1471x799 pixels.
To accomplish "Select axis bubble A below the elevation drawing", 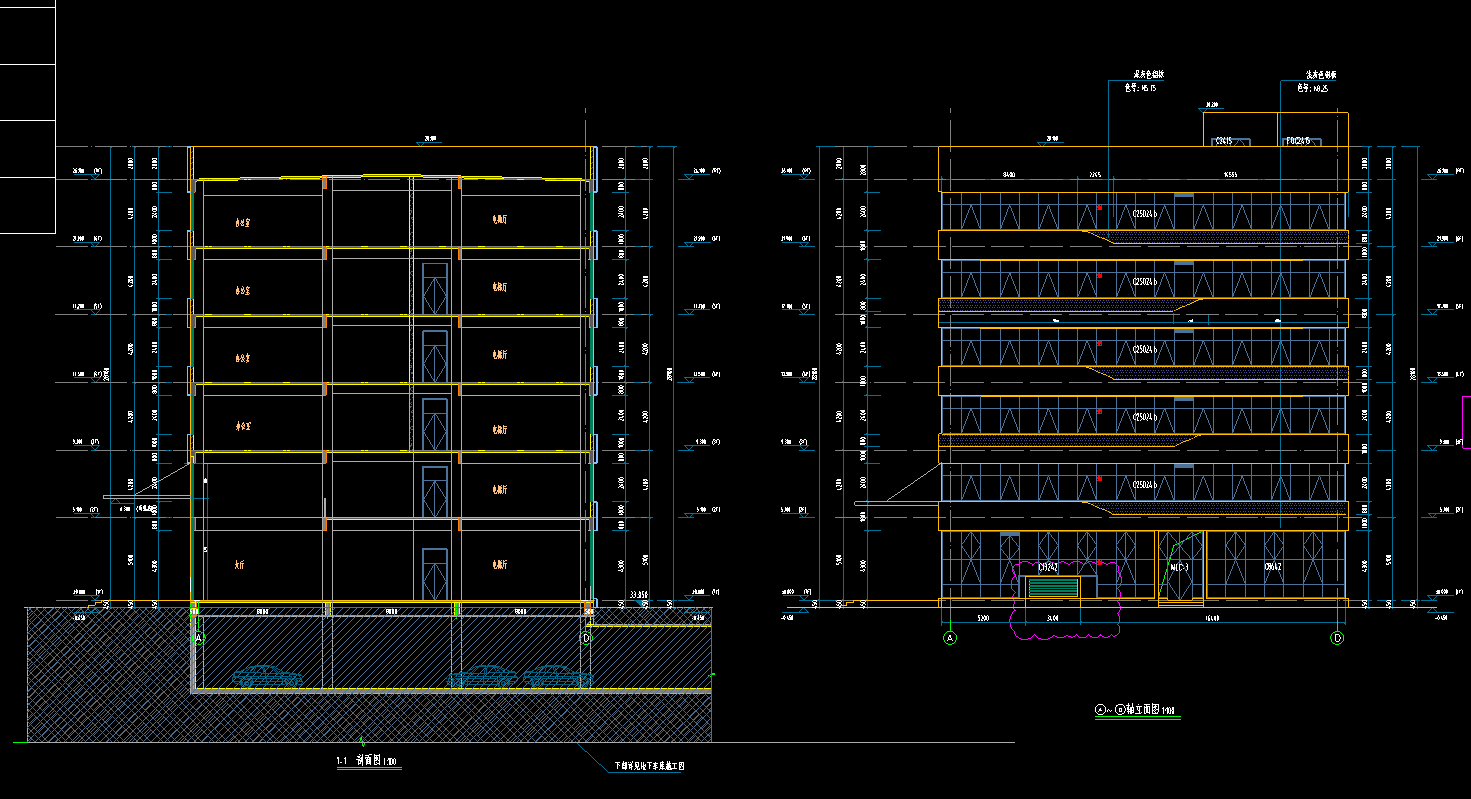I will [950, 638].
